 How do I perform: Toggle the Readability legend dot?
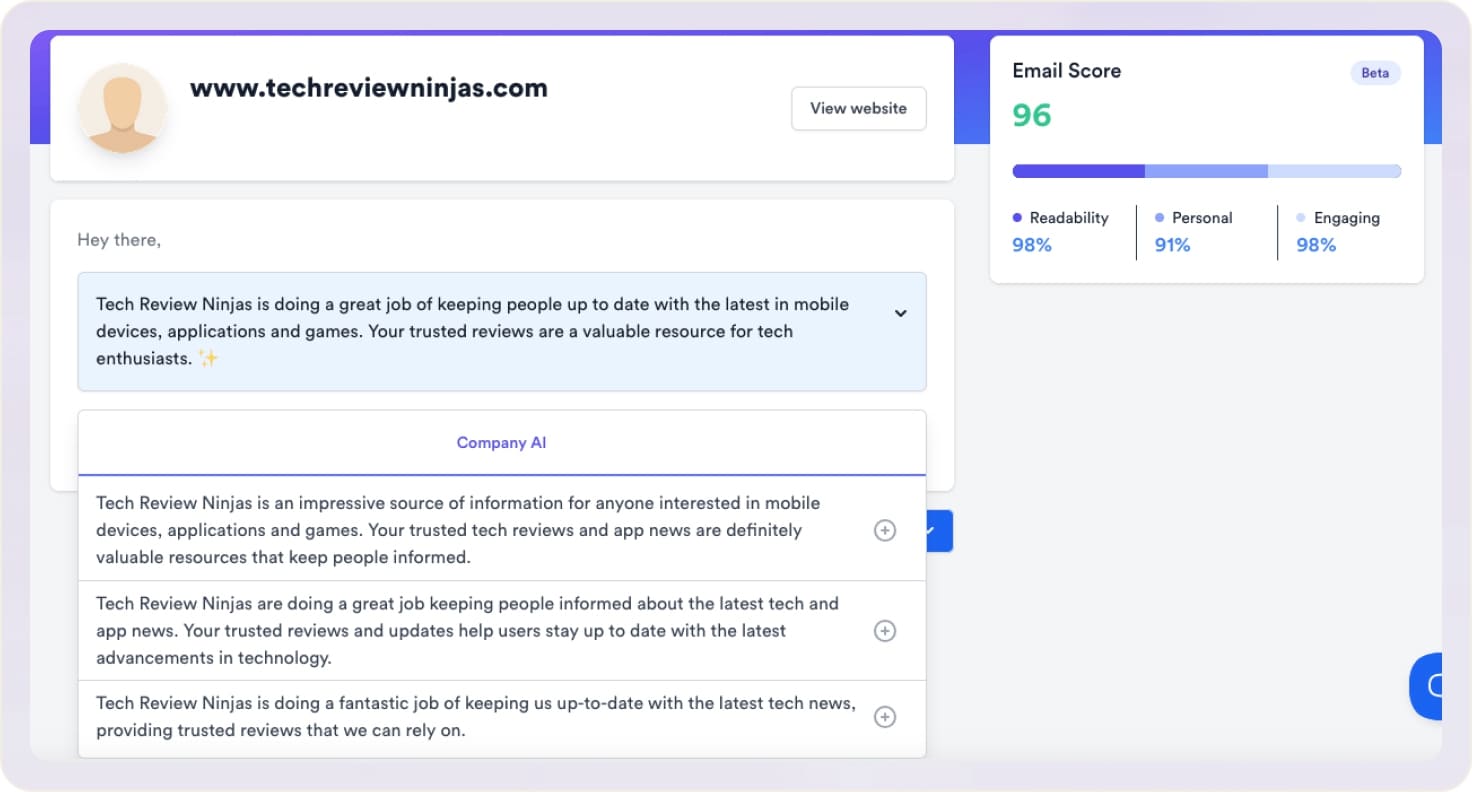(x=1016, y=217)
